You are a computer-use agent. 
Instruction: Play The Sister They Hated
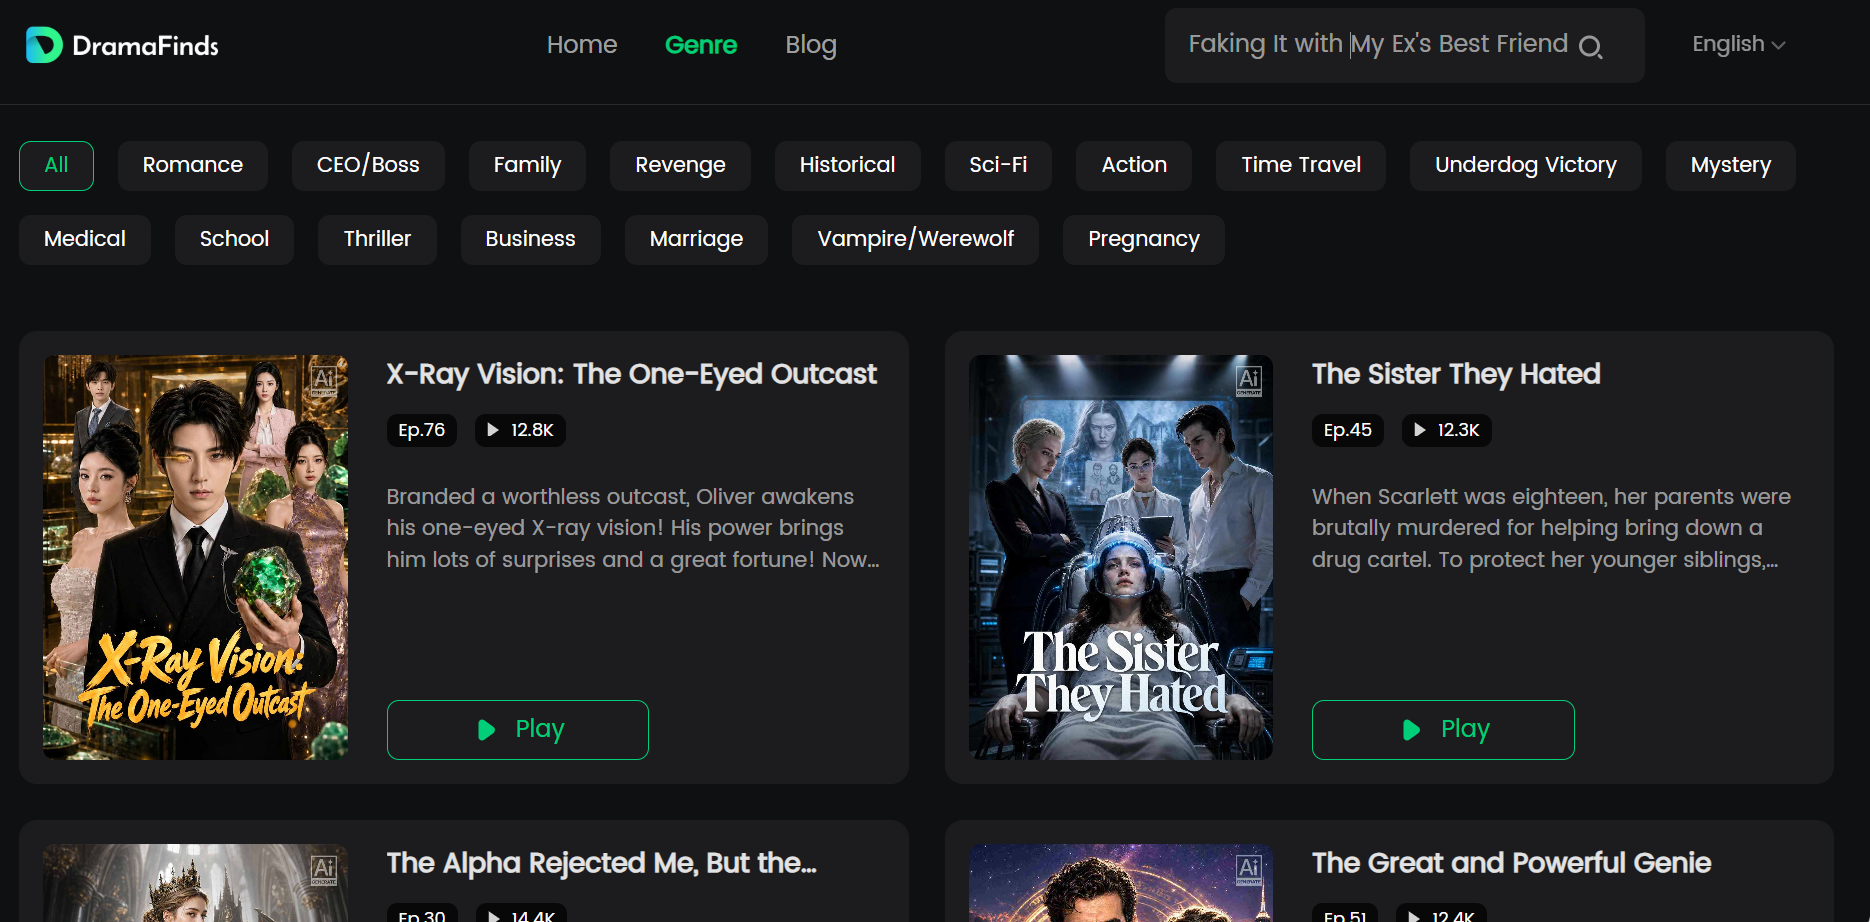coord(1443,730)
